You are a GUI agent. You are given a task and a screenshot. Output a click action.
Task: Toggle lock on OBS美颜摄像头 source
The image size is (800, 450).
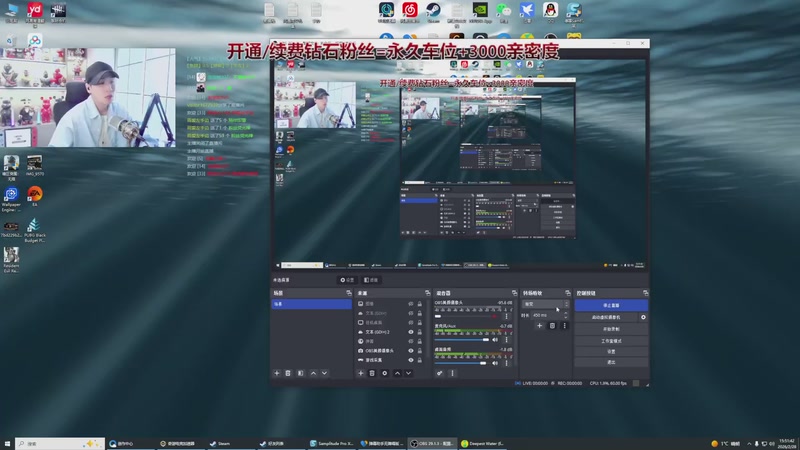[420, 351]
